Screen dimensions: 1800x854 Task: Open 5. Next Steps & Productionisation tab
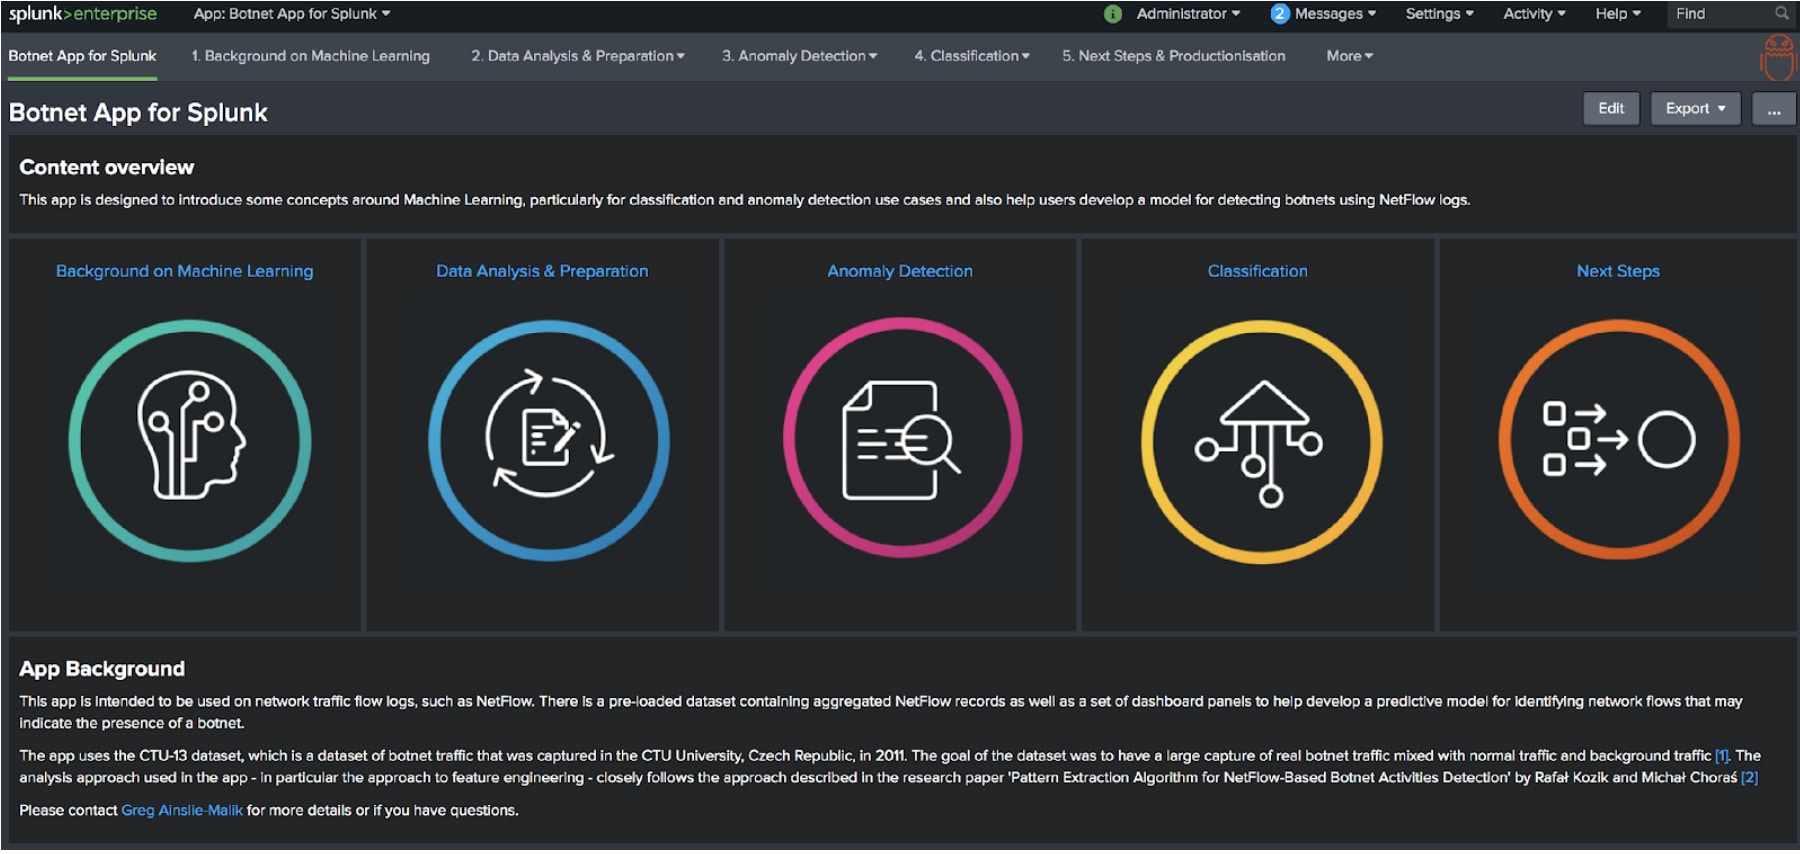coord(1174,56)
